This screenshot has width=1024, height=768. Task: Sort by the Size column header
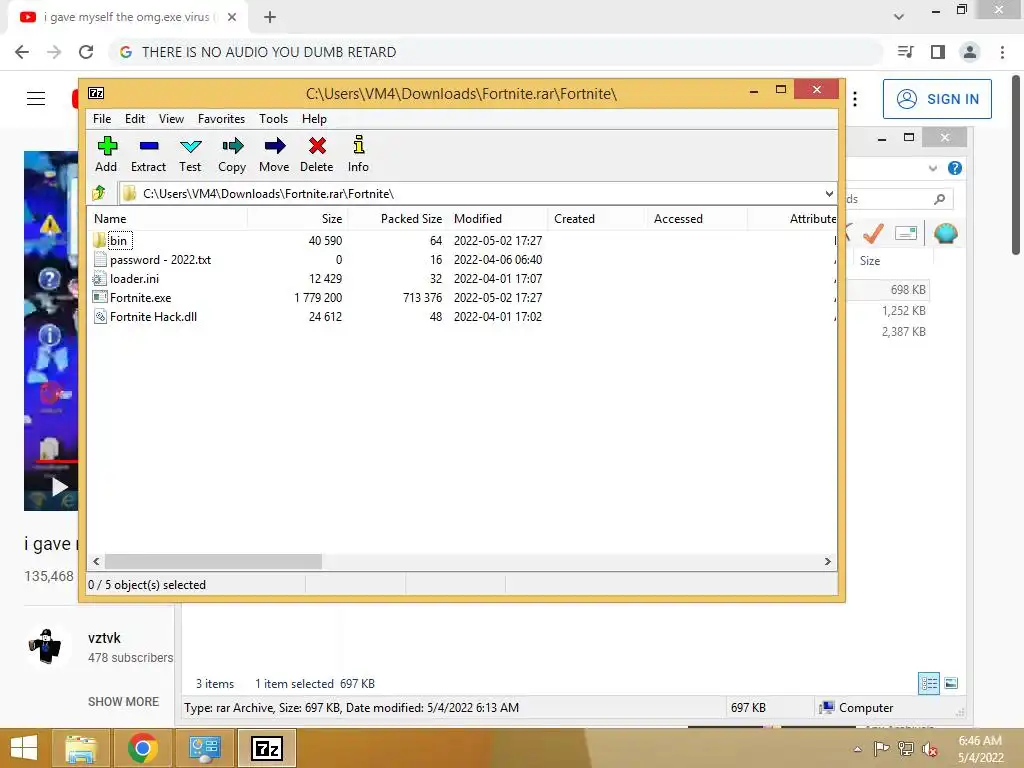tap(298, 219)
